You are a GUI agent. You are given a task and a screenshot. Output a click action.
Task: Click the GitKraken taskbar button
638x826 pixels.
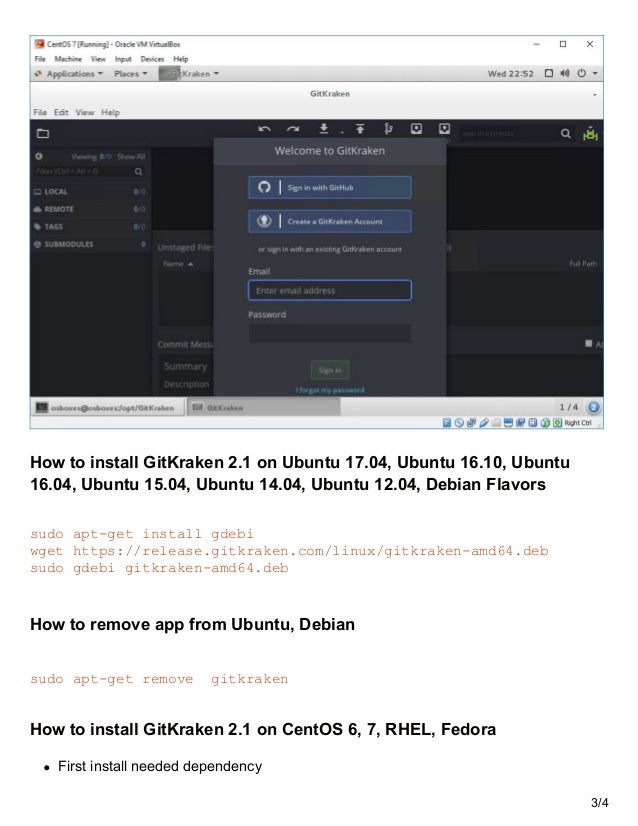point(263,407)
